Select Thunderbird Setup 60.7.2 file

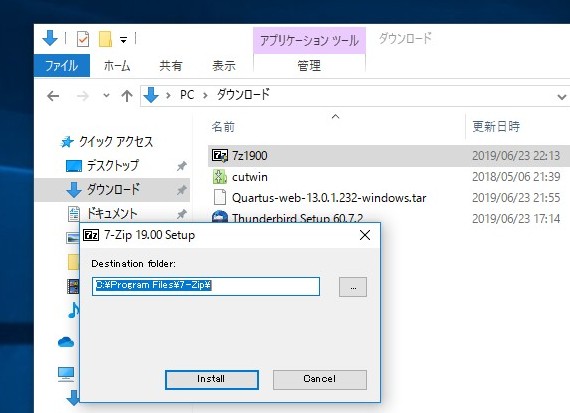click(297, 218)
